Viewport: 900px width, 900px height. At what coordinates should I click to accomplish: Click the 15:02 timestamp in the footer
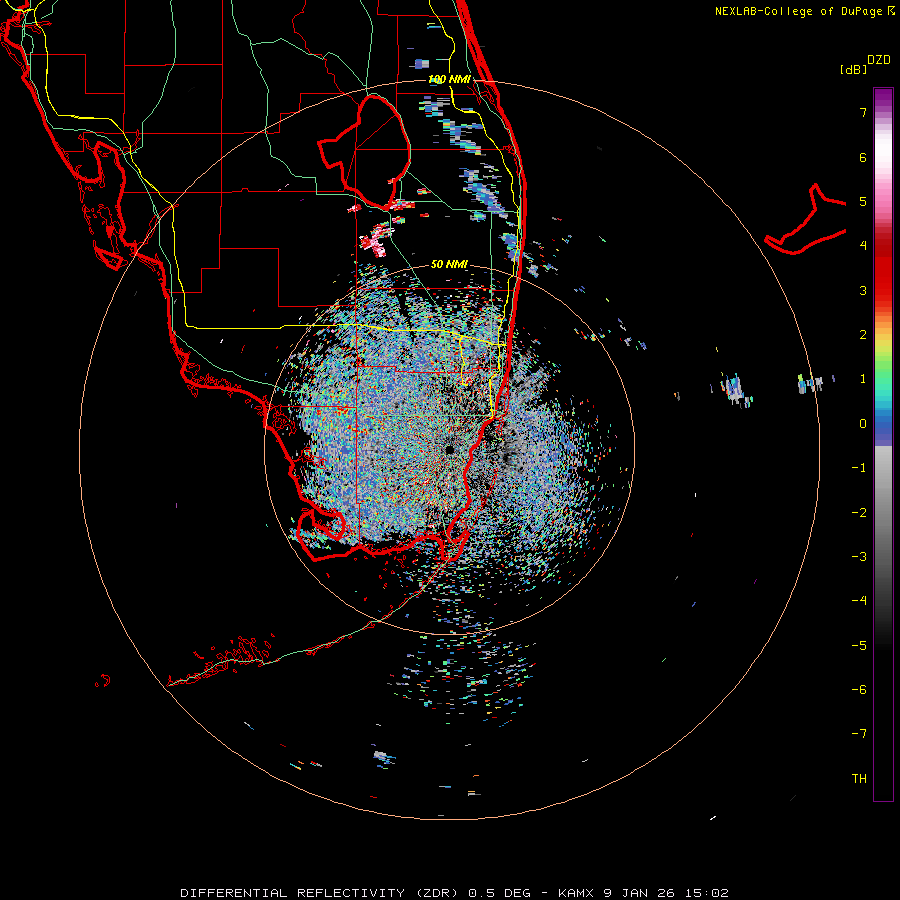point(707,893)
